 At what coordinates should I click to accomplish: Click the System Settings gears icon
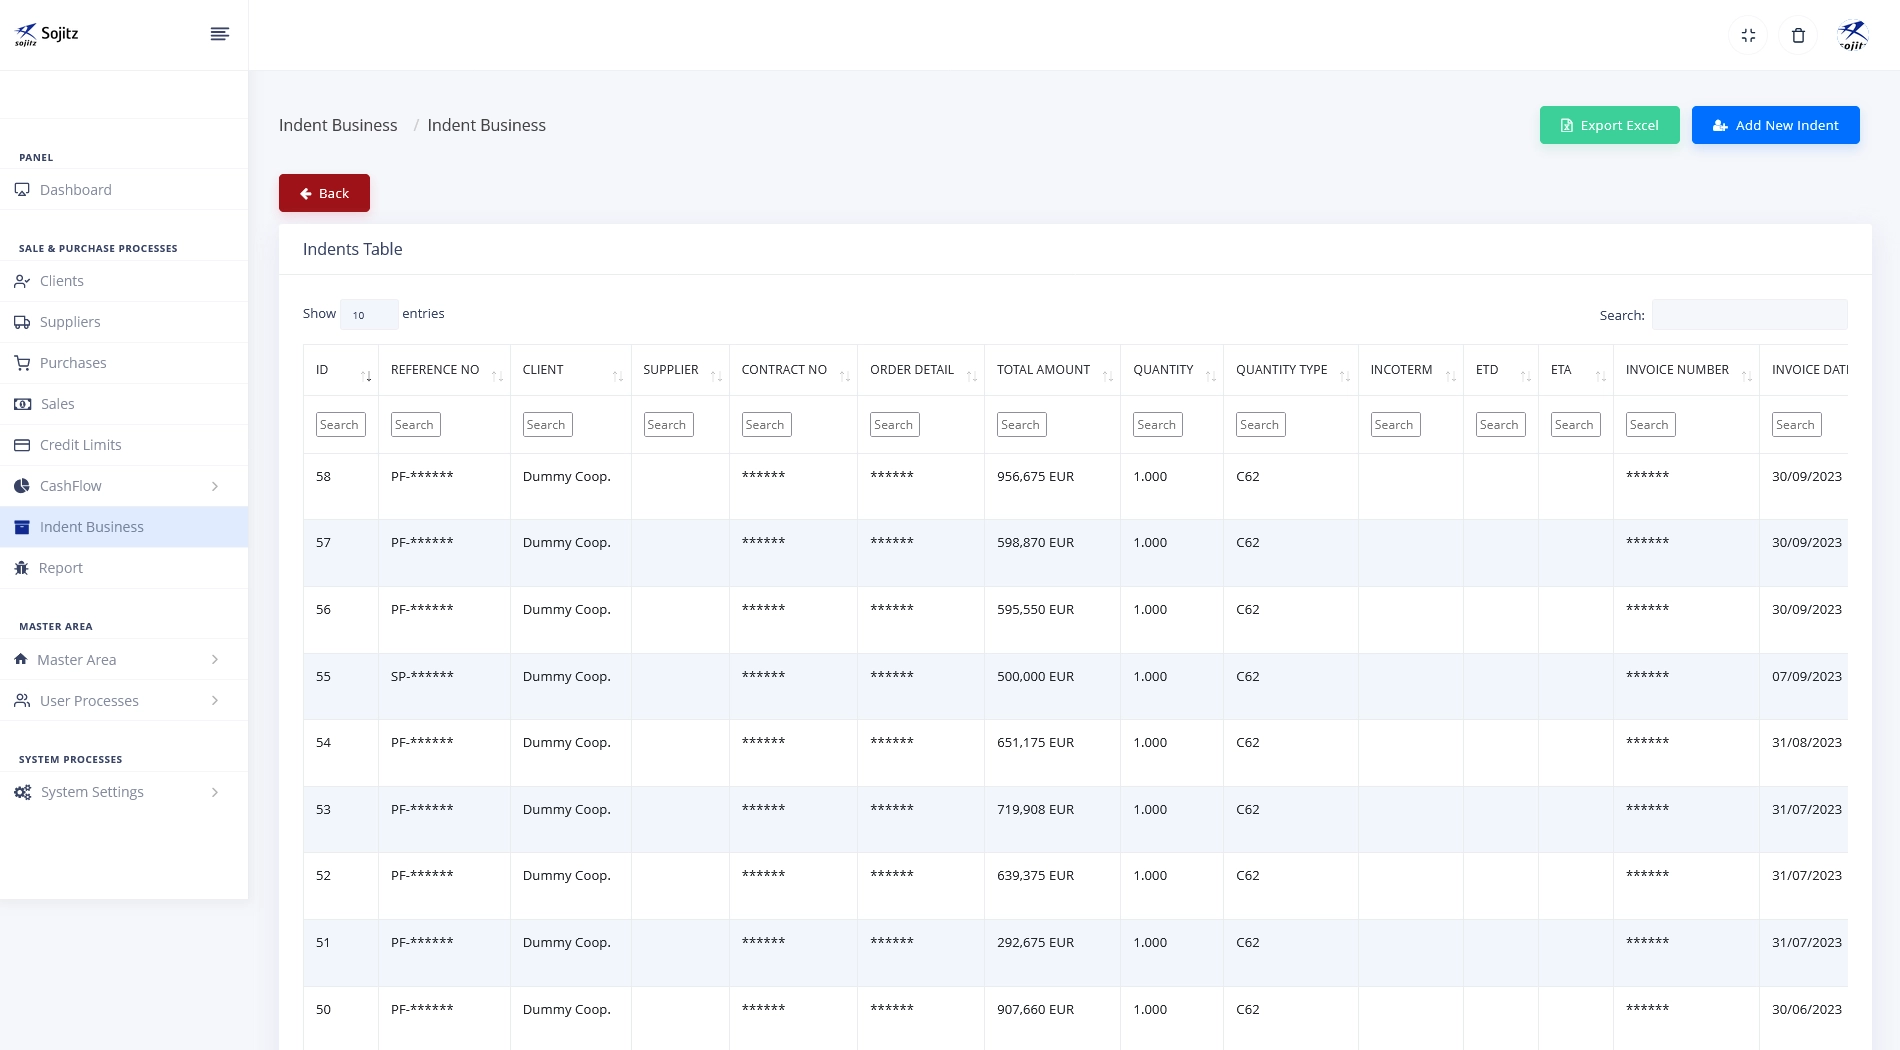click(22, 792)
